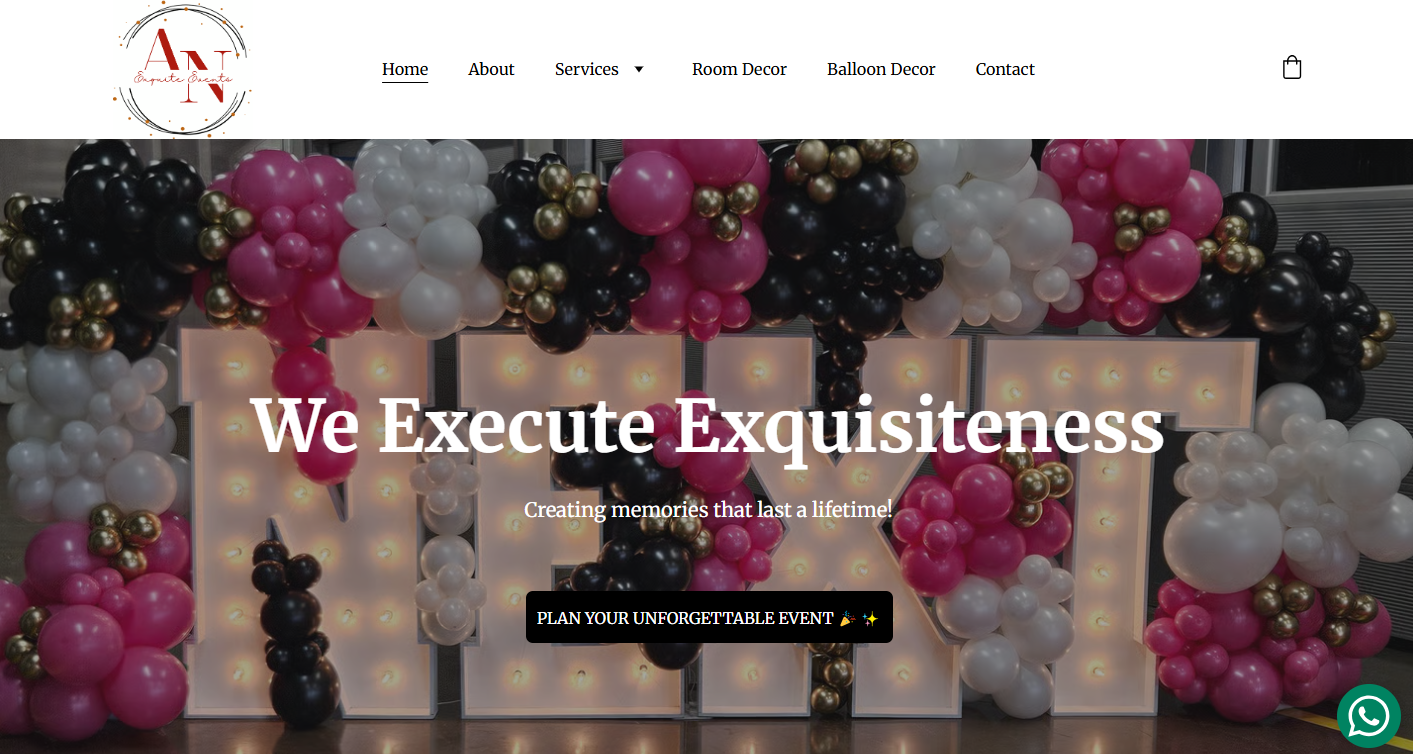Navigate to Balloon Decor
This screenshot has width=1413, height=754.
click(x=881, y=69)
